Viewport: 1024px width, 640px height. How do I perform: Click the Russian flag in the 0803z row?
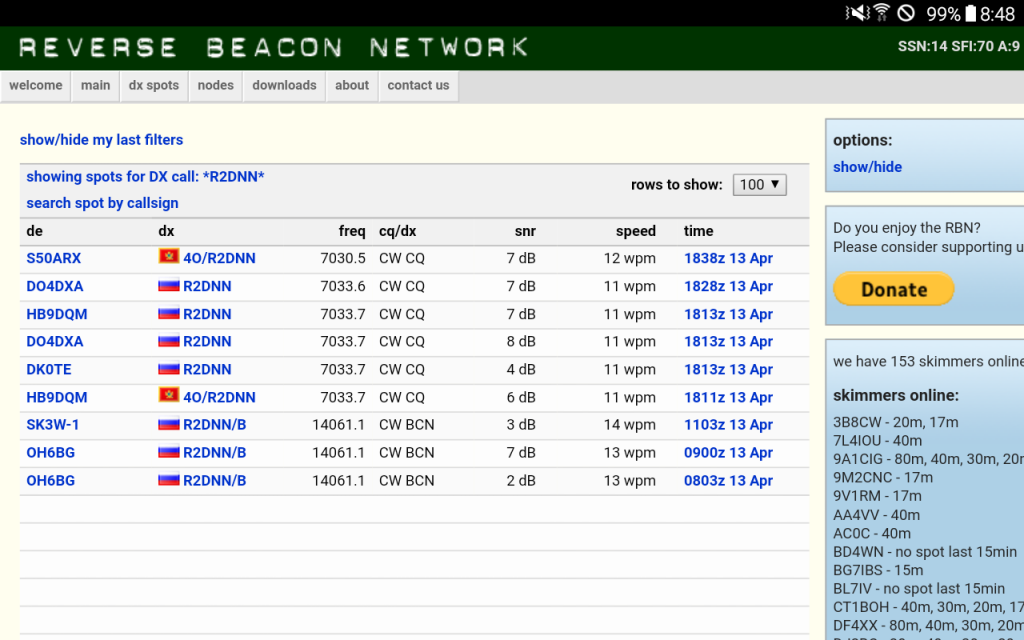coord(168,480)
